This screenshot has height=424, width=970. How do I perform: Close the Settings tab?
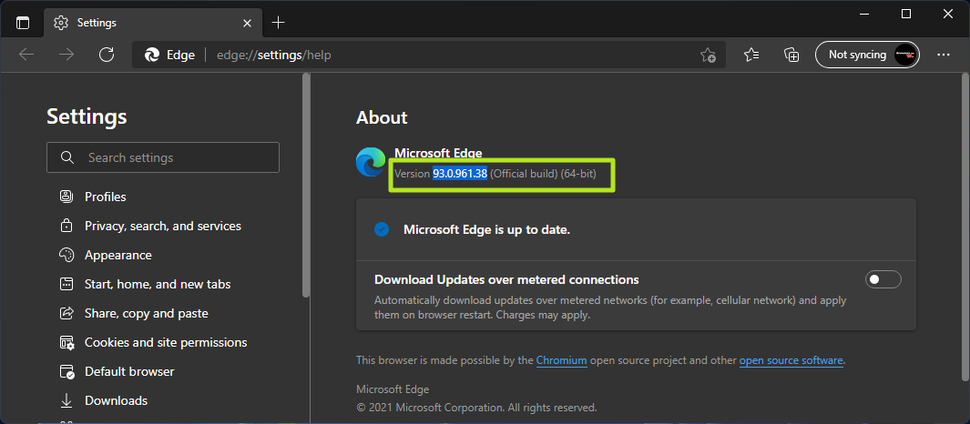tap(247, 23)
